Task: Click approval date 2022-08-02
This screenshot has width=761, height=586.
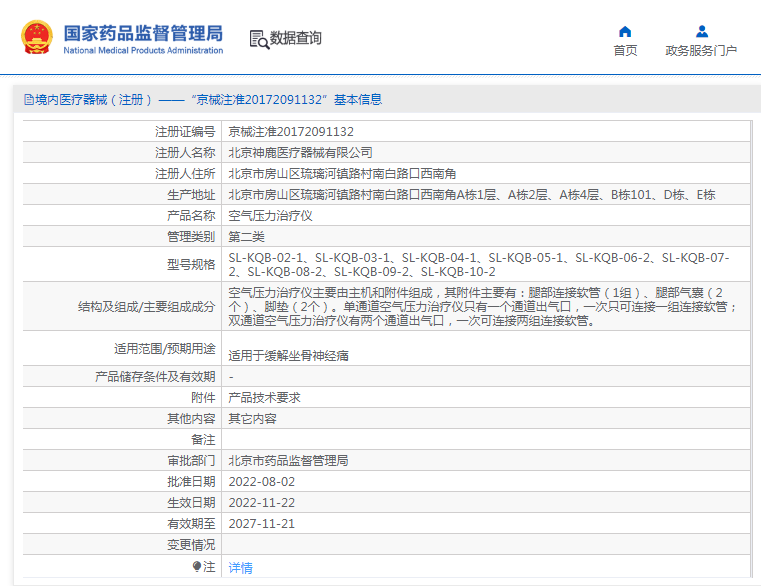Action: [262, 482]
